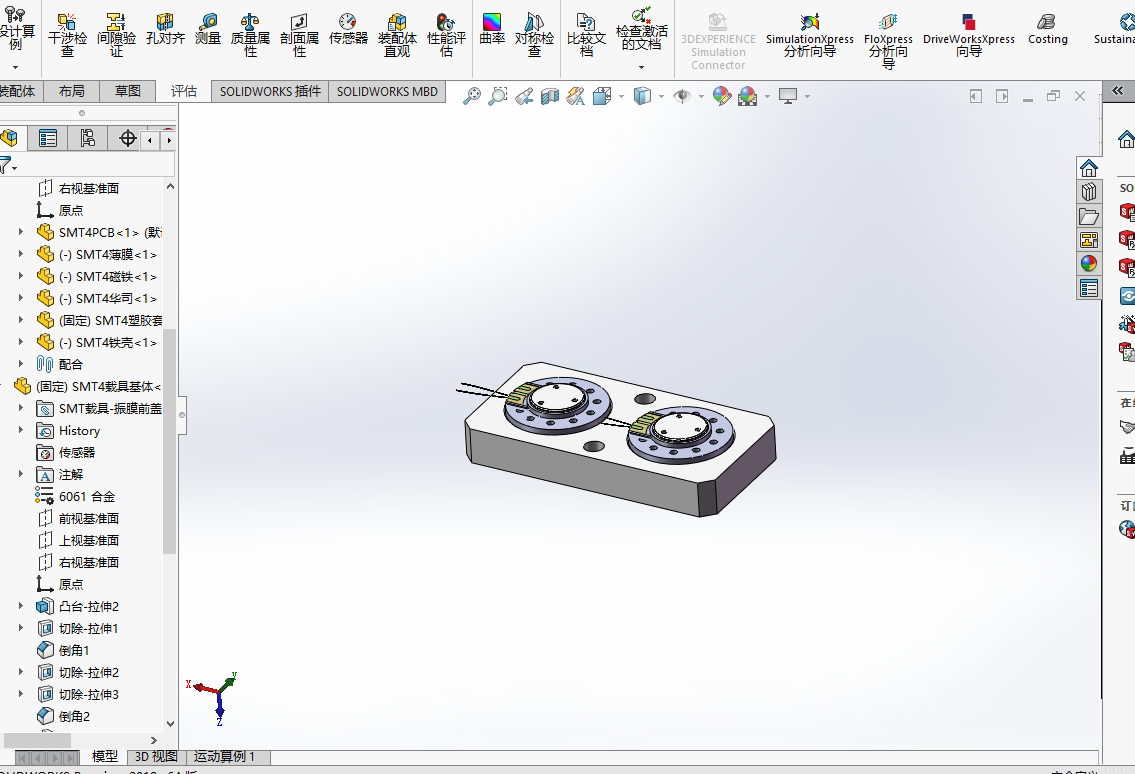Open FeatureManager design tree tab icon

(9, 138)
